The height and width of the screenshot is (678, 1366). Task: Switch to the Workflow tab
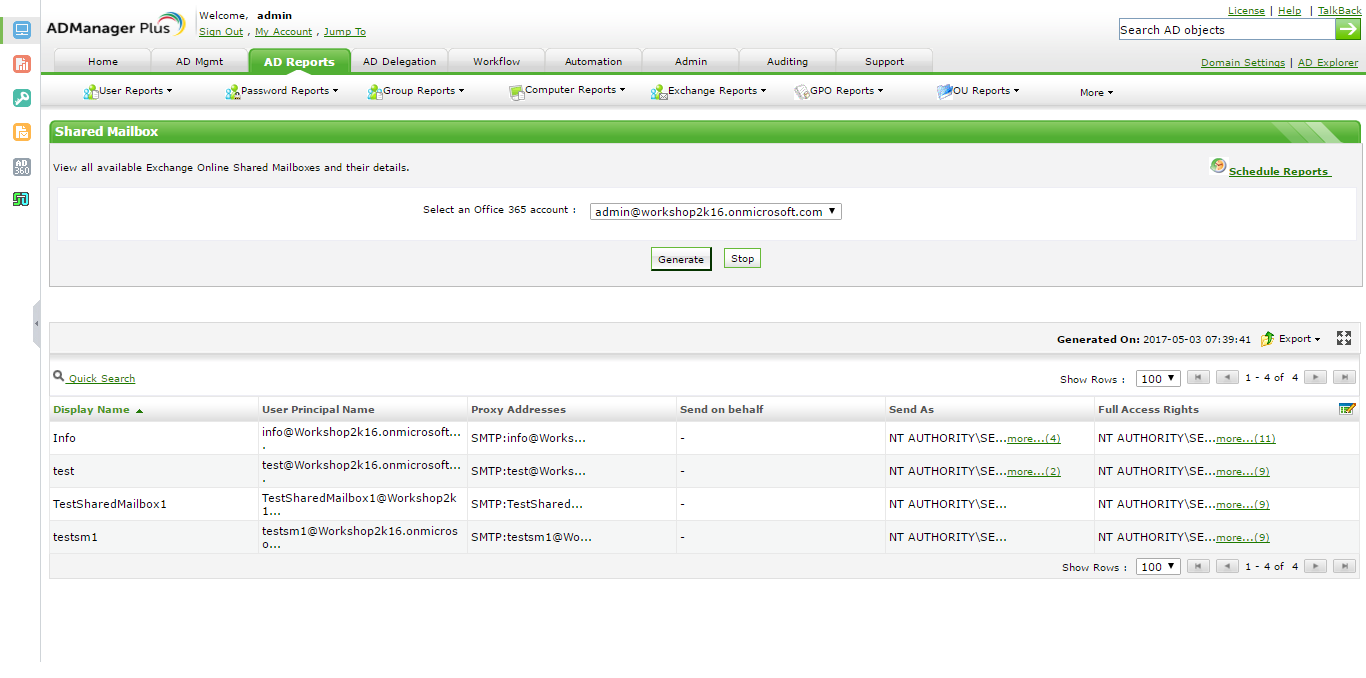pyautogui.click(x=497, y=61)
